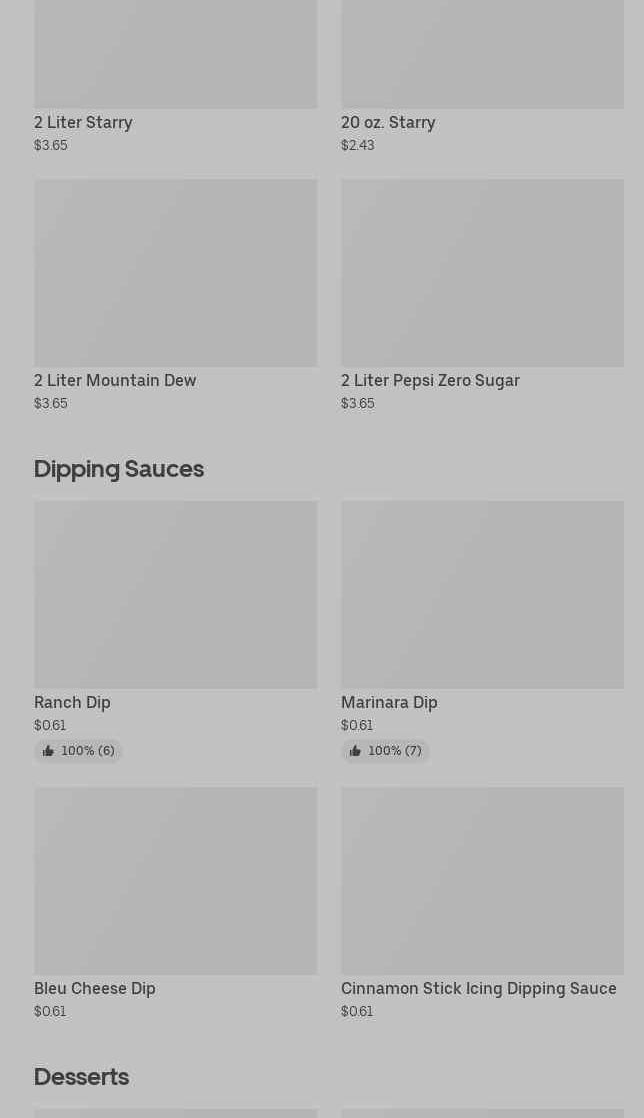Screen dimensions: 644x1118
Task: Click the Marinara Dip item name
Action: (389, 702)
